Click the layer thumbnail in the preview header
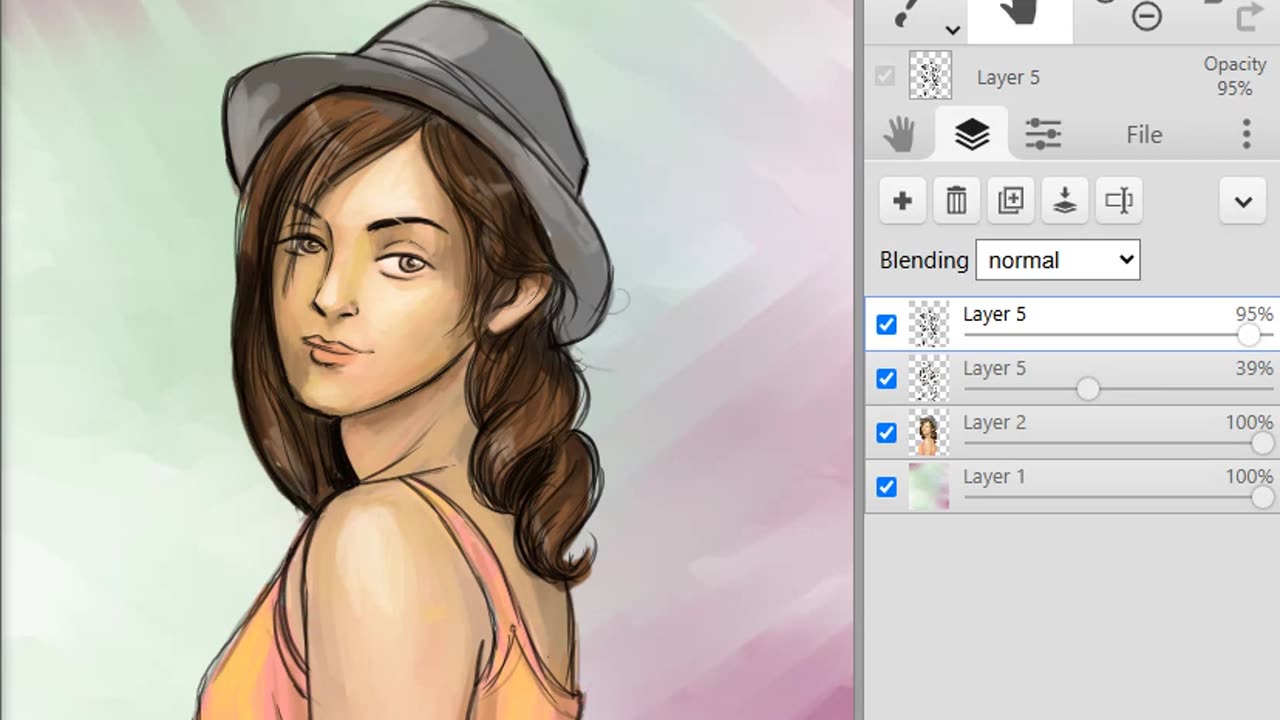Viewport: 1280px width, 720px height. (930, 76)
